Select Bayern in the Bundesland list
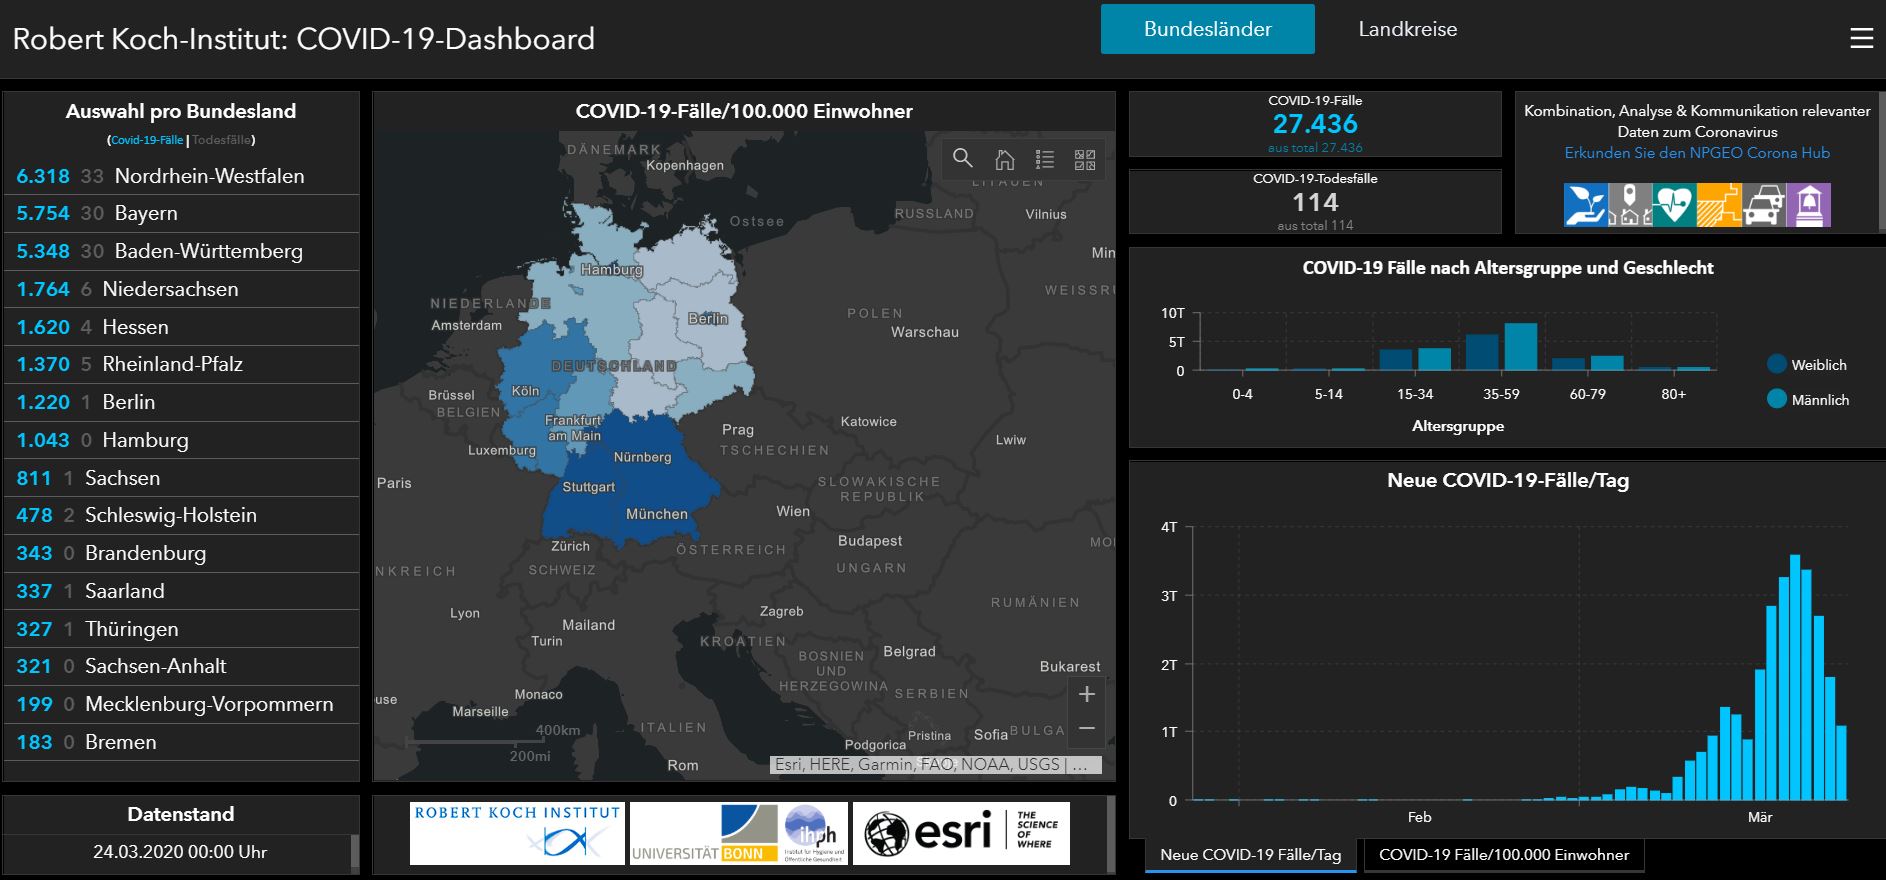 [x=181, y=213]
